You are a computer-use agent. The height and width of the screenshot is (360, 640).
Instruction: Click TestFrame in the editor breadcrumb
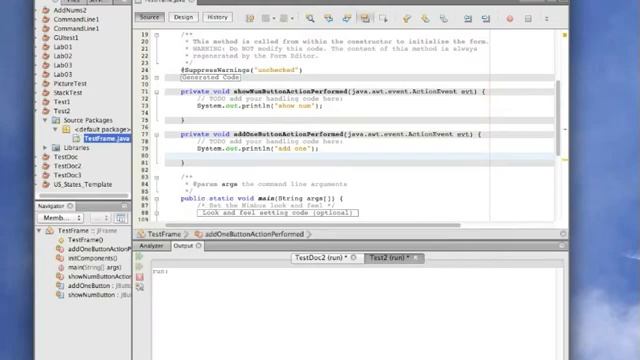[164, 234]
